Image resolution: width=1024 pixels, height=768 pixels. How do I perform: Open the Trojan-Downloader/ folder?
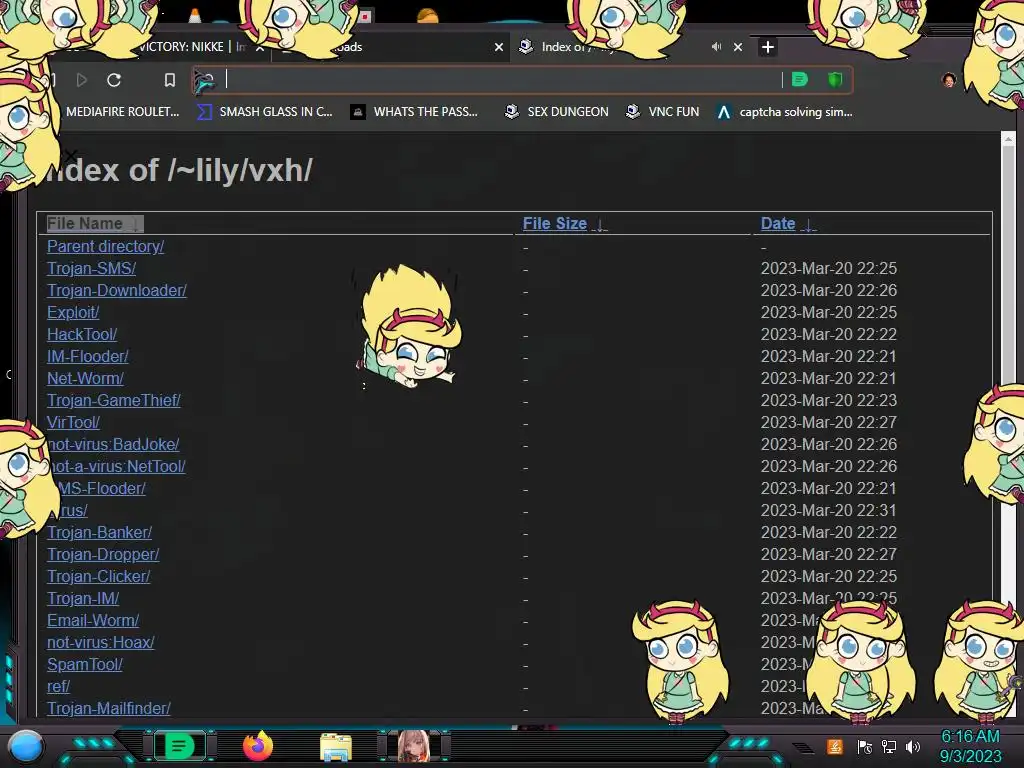(x=117, y=291)
